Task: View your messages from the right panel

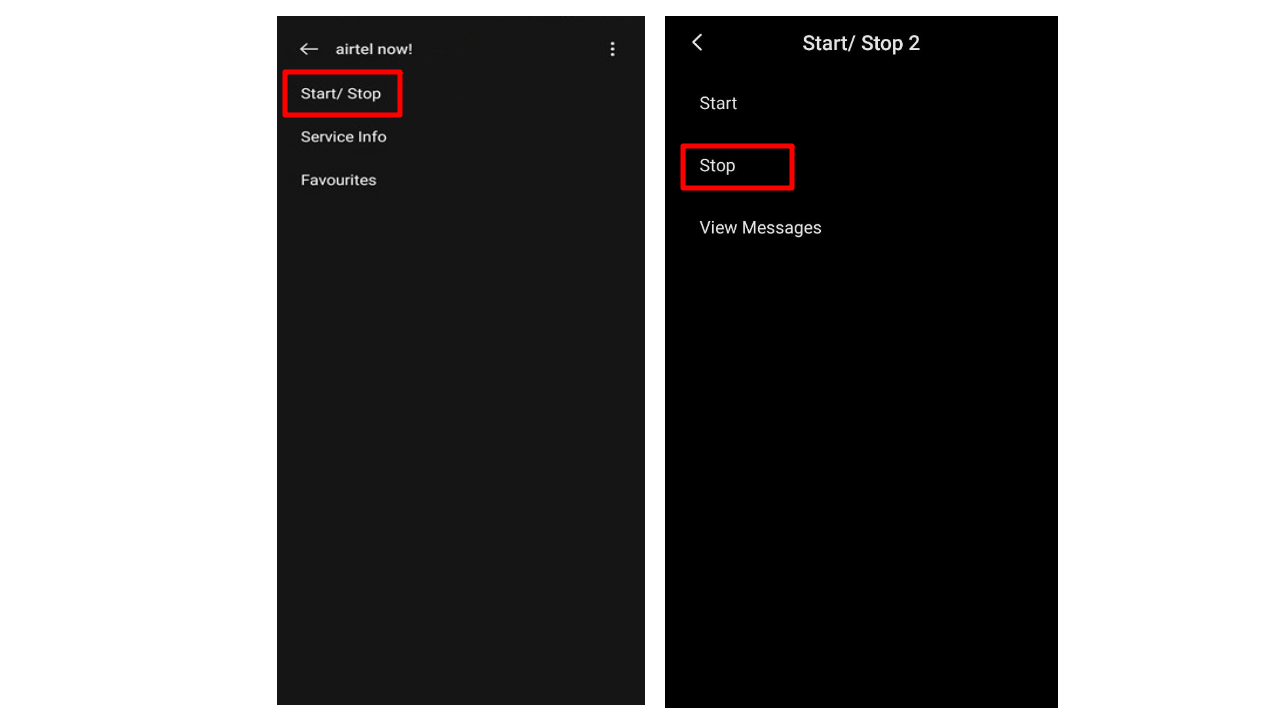Action: (760, 227)
